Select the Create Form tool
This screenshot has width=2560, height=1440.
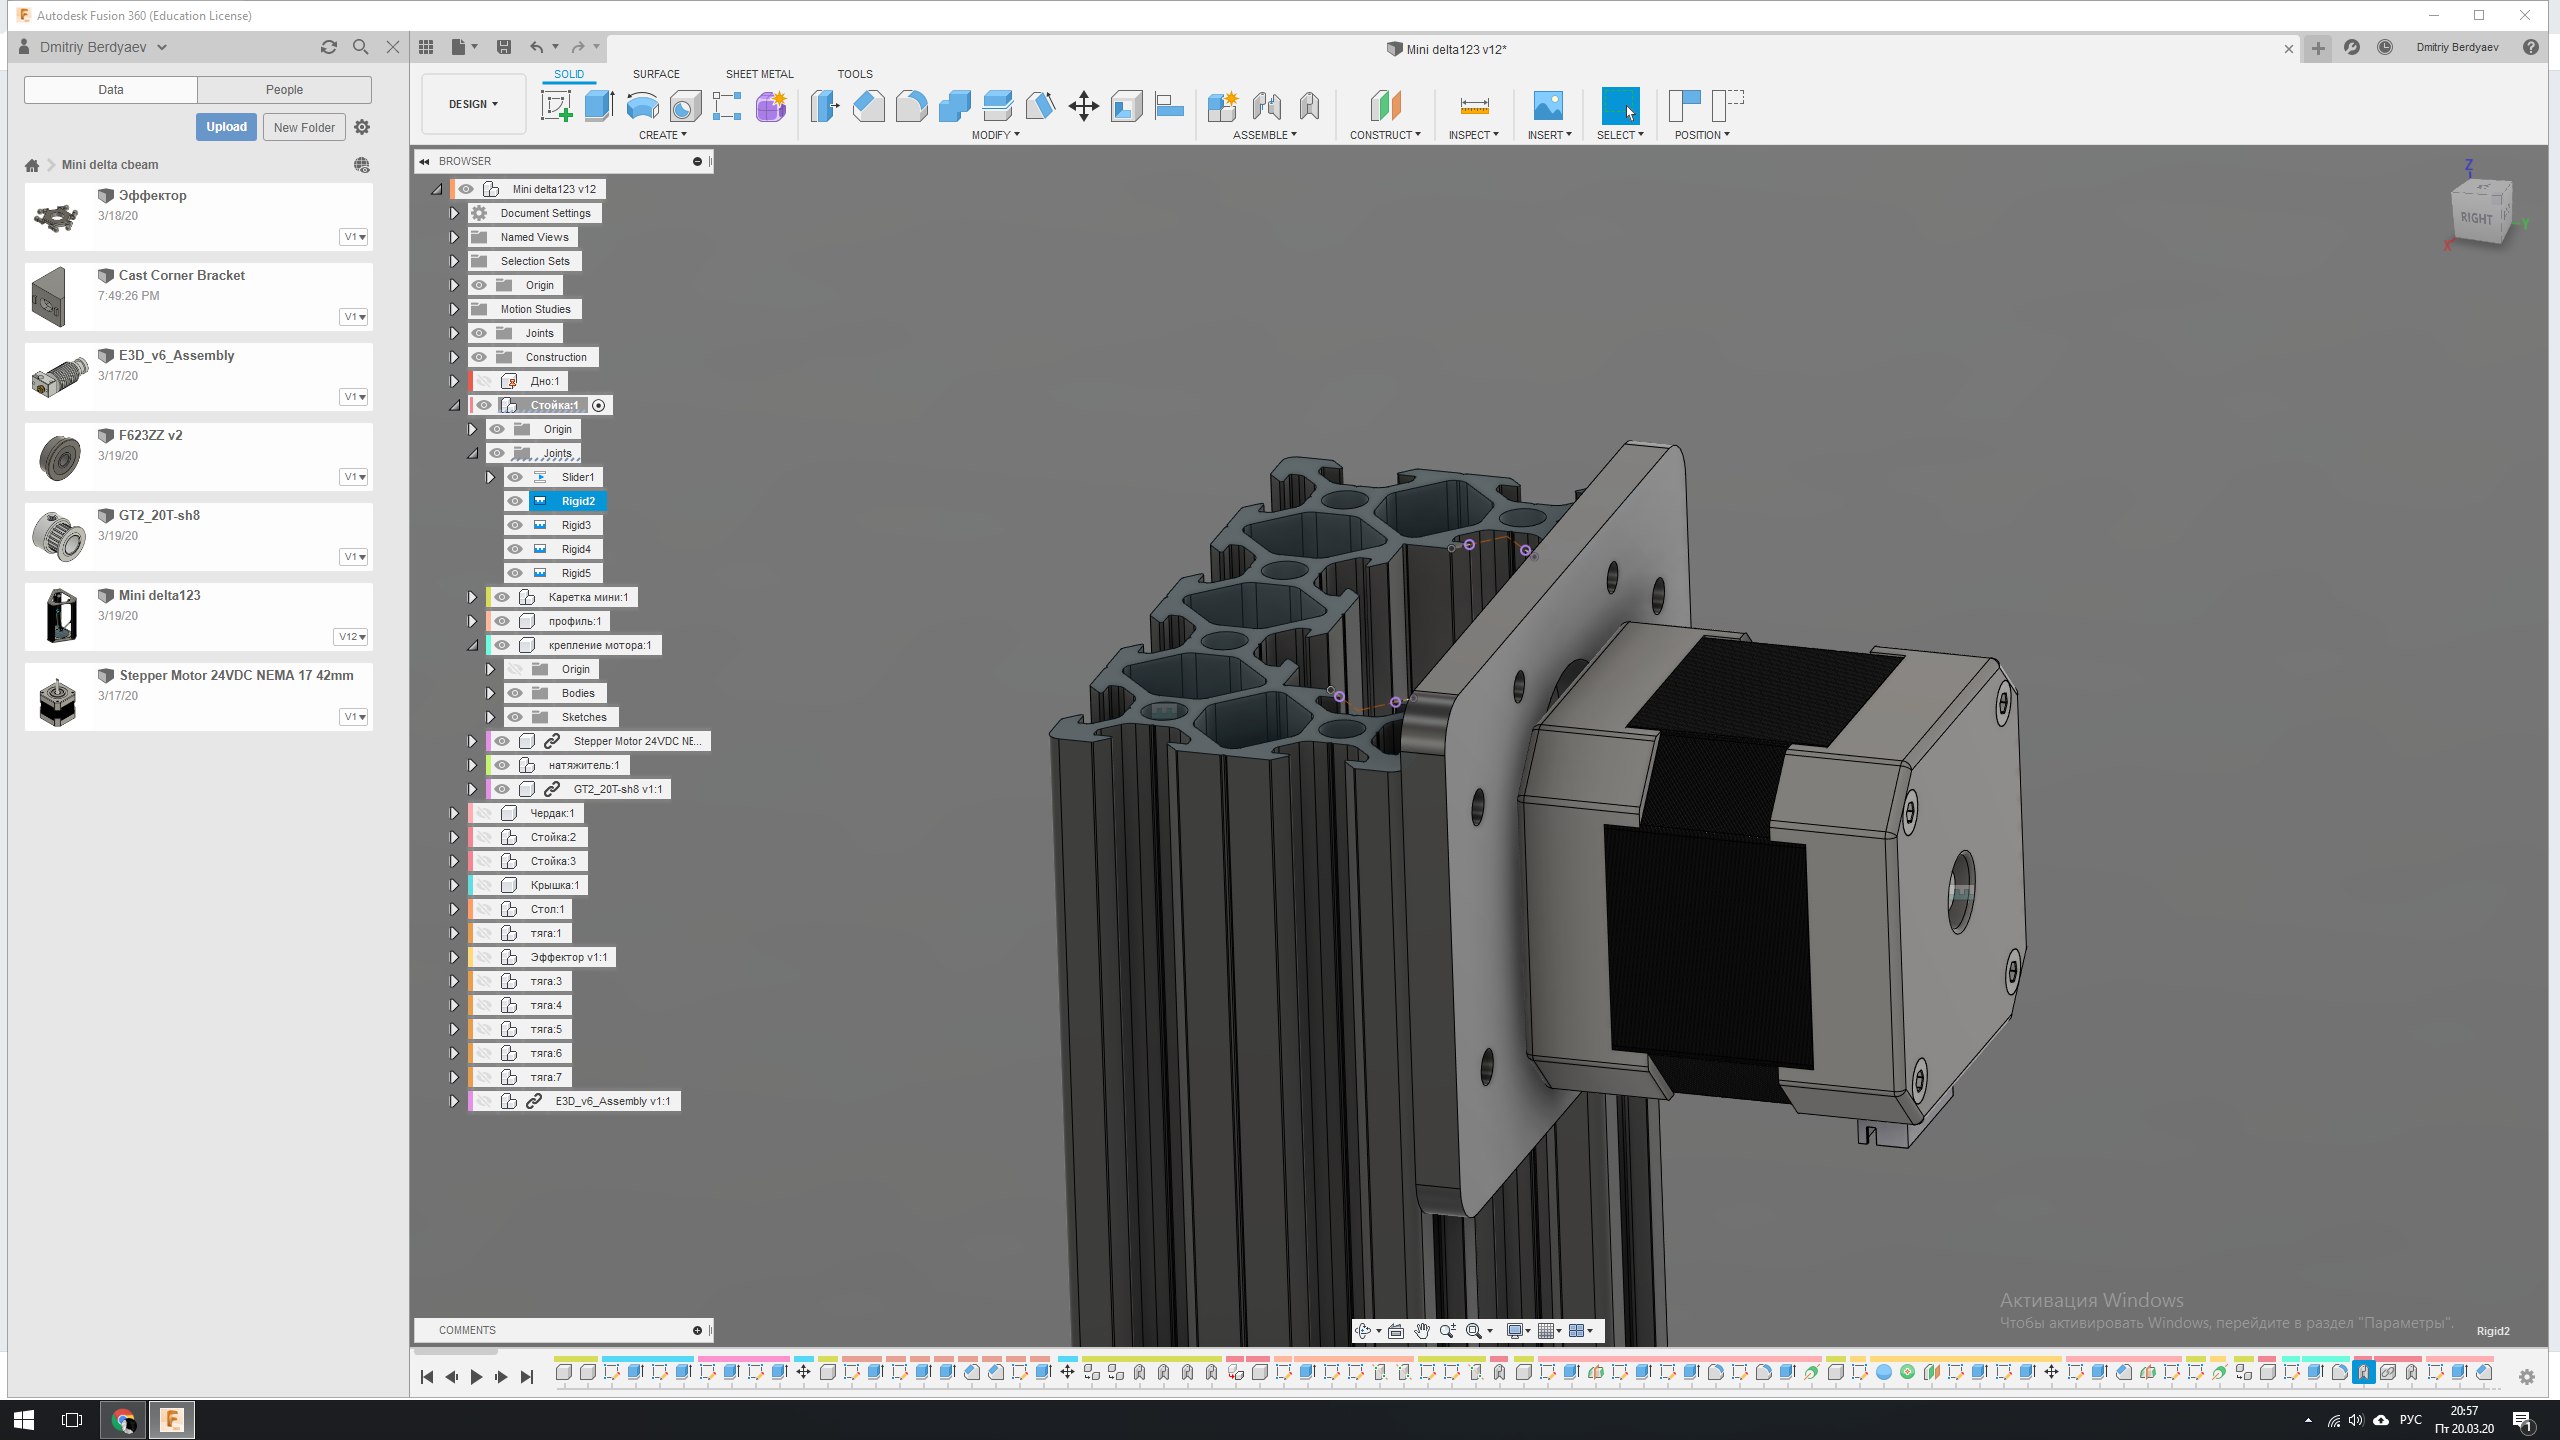pyautogui.click(x=771, y=106)
